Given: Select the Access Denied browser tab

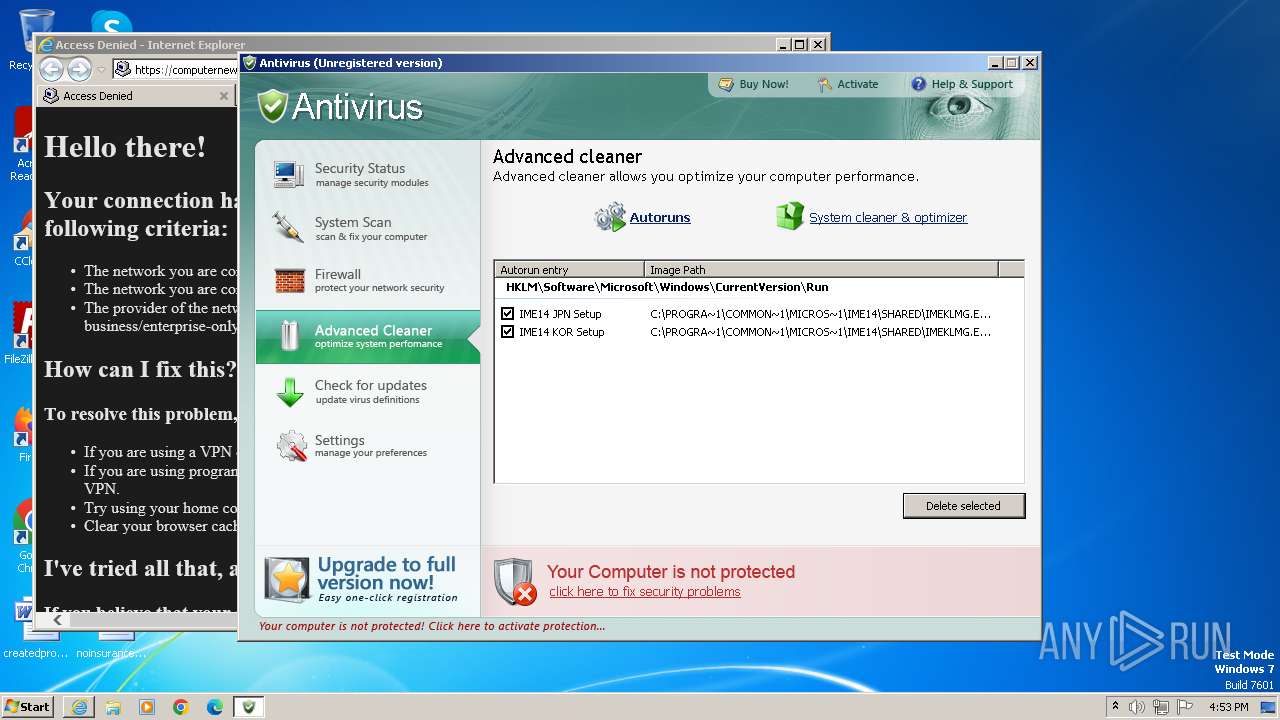Looking at the screenshot, I should (x=135, y=96).
